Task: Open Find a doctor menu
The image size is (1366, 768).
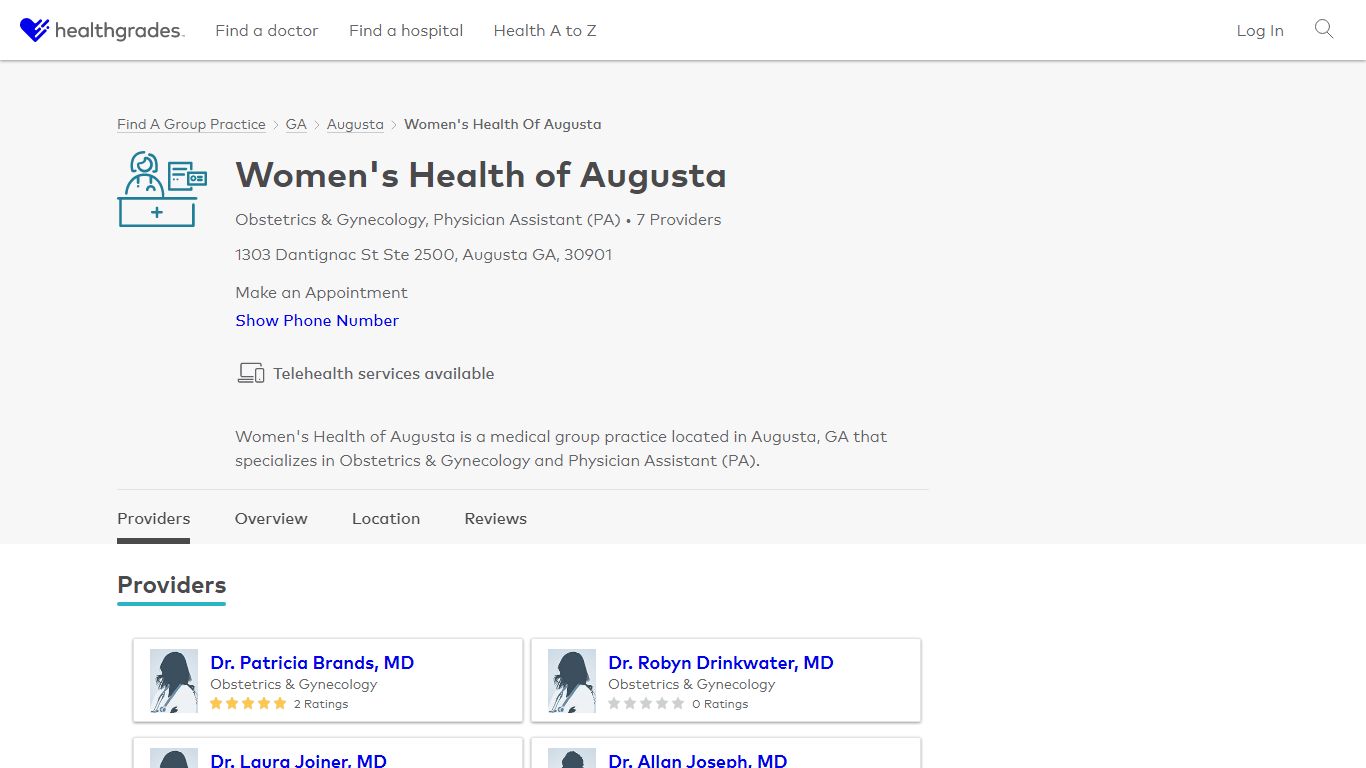Action: click(267, 31)
